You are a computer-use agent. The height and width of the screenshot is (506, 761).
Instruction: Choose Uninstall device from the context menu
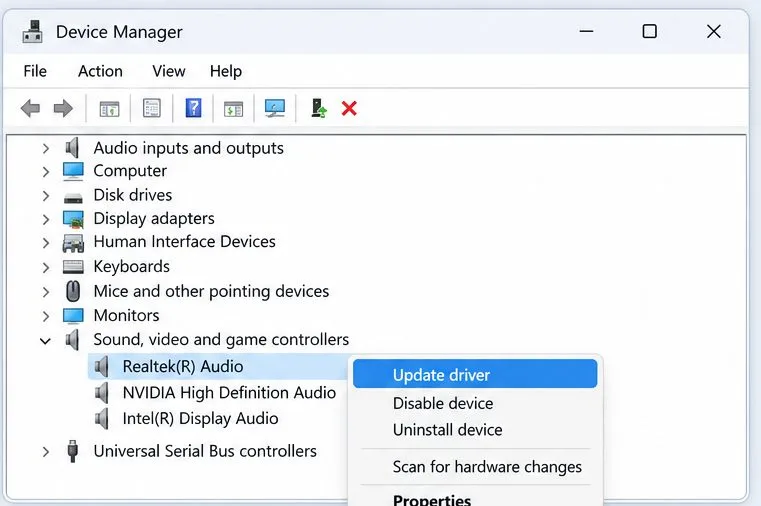tap(475, 429)
